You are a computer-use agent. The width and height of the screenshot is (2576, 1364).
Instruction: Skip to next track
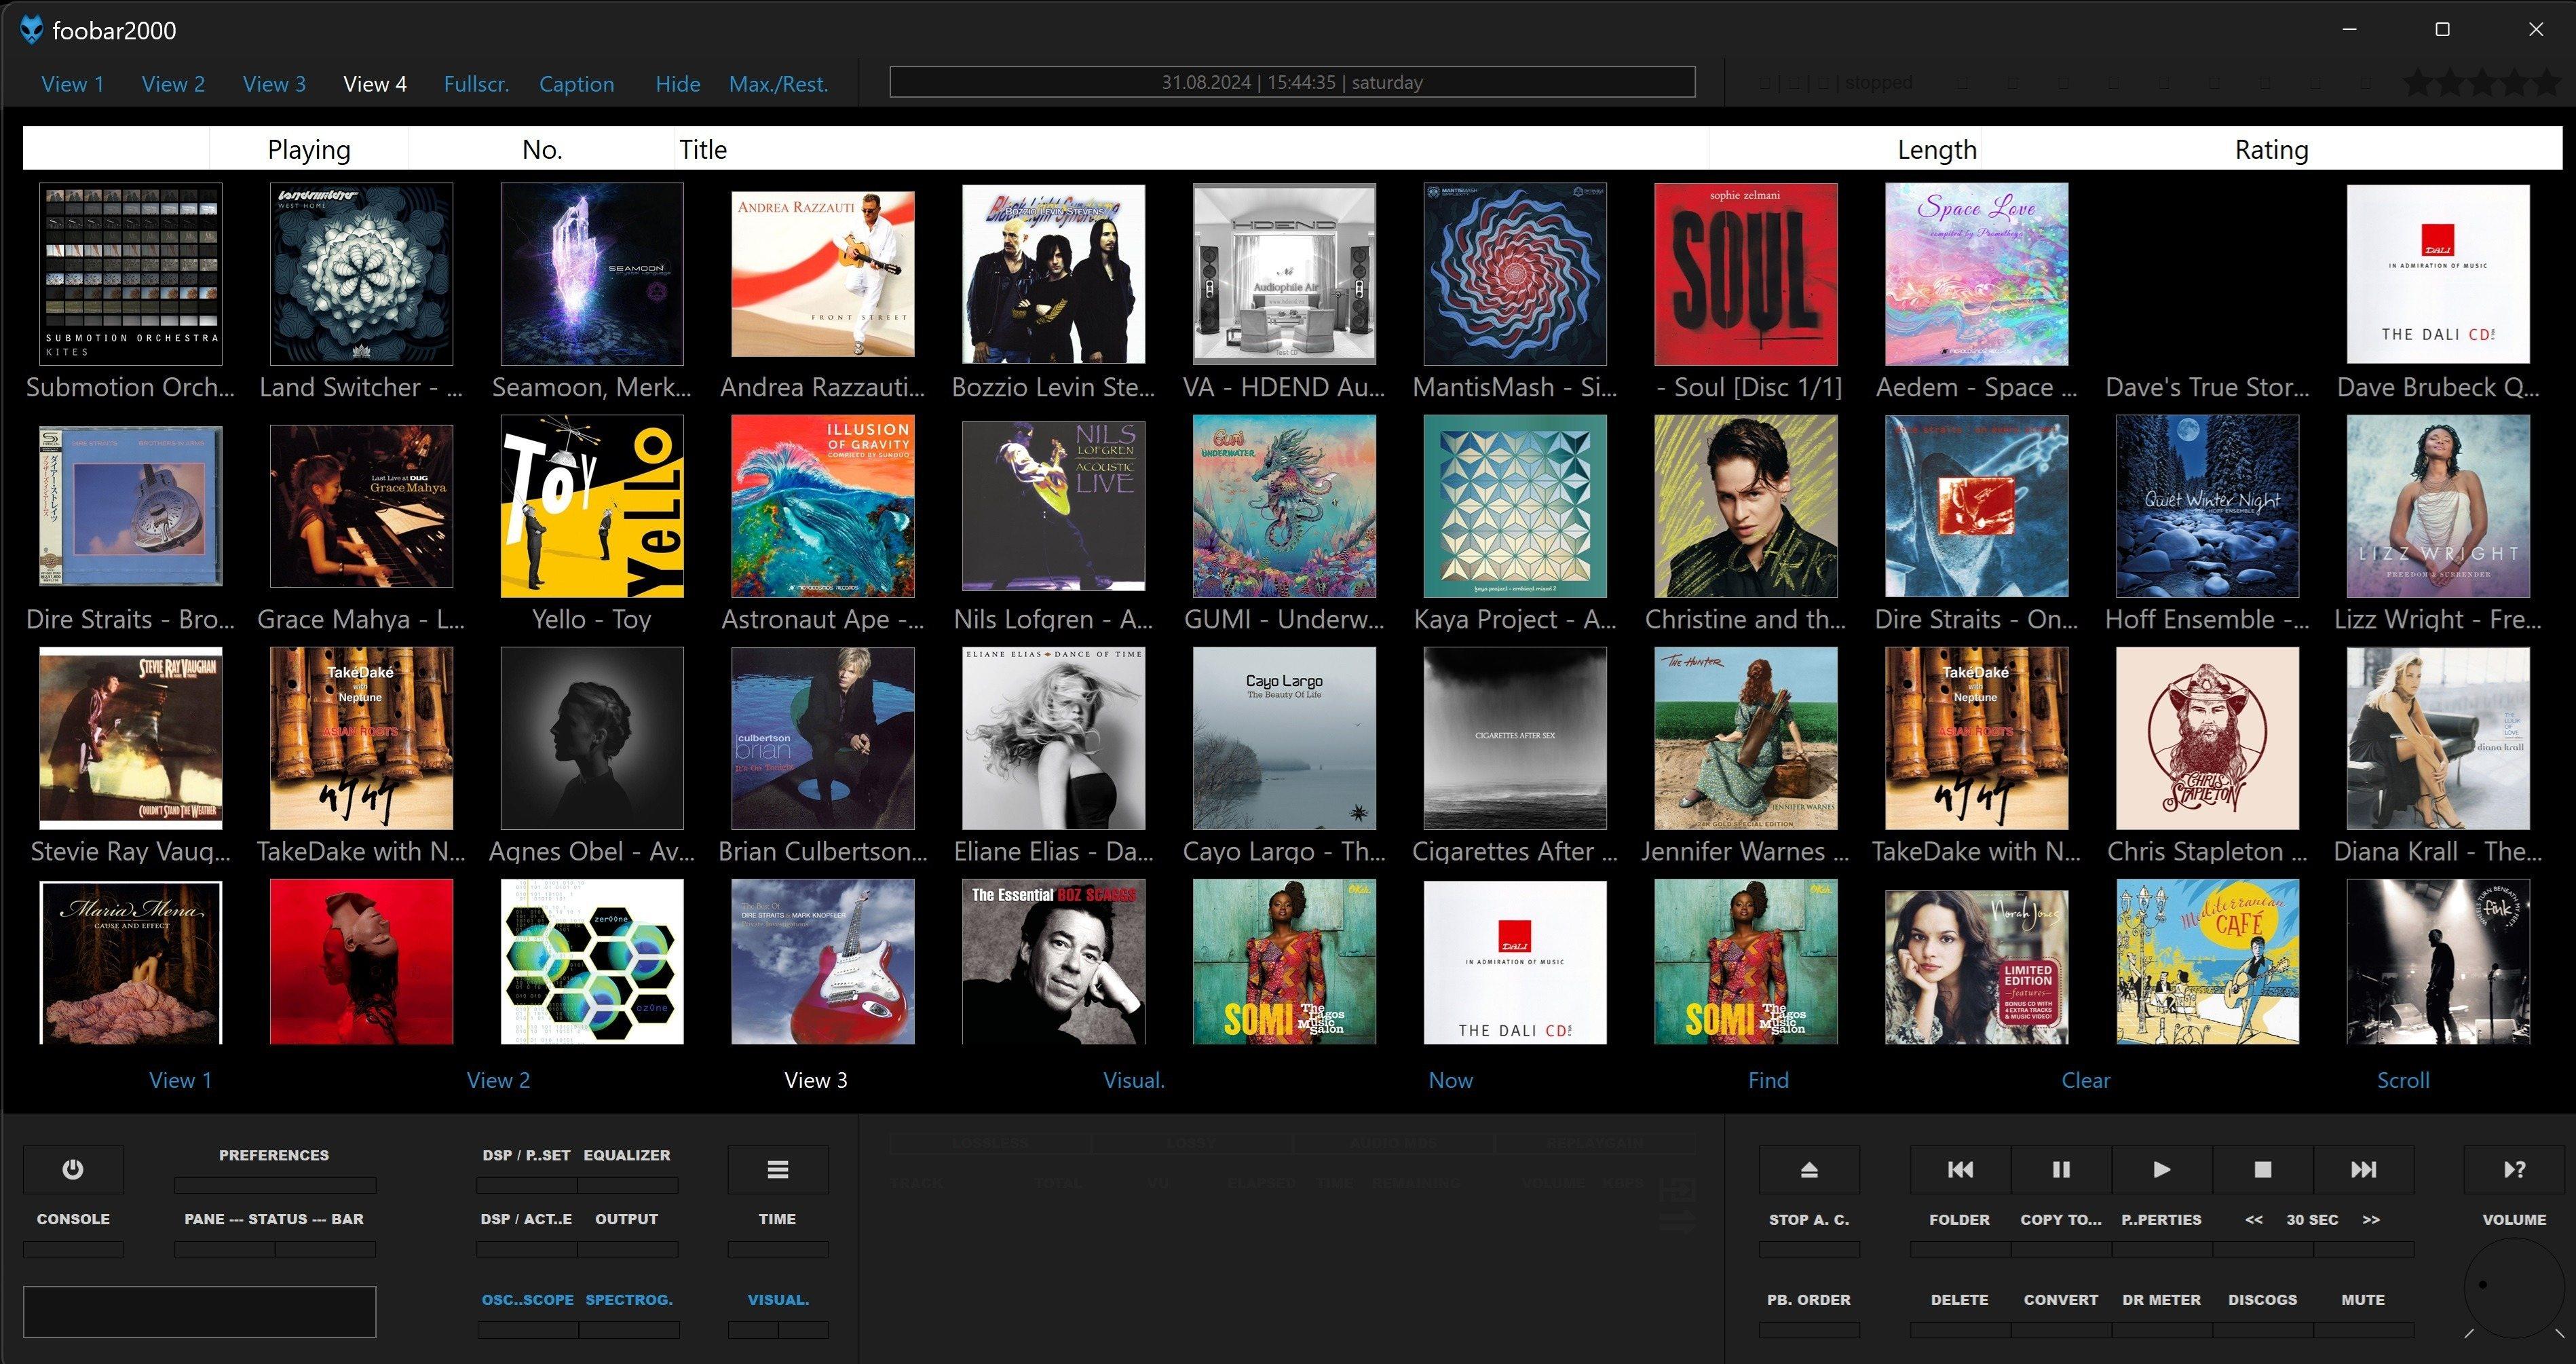[2363, 1169]
